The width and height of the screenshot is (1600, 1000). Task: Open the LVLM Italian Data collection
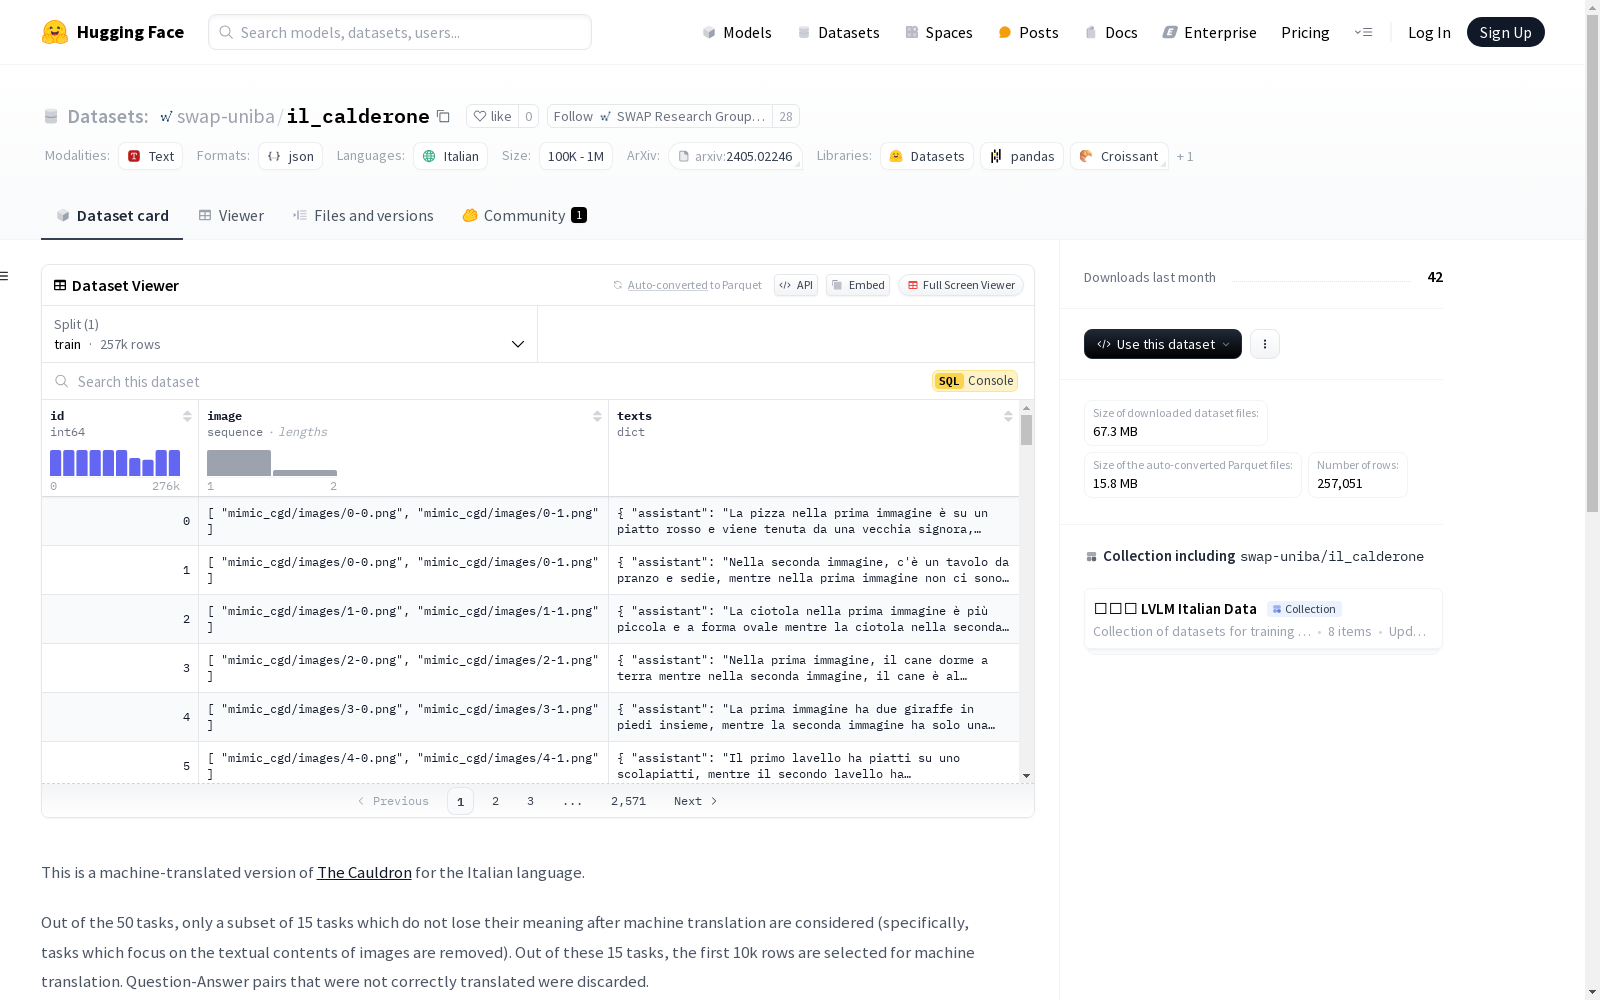1263,619
